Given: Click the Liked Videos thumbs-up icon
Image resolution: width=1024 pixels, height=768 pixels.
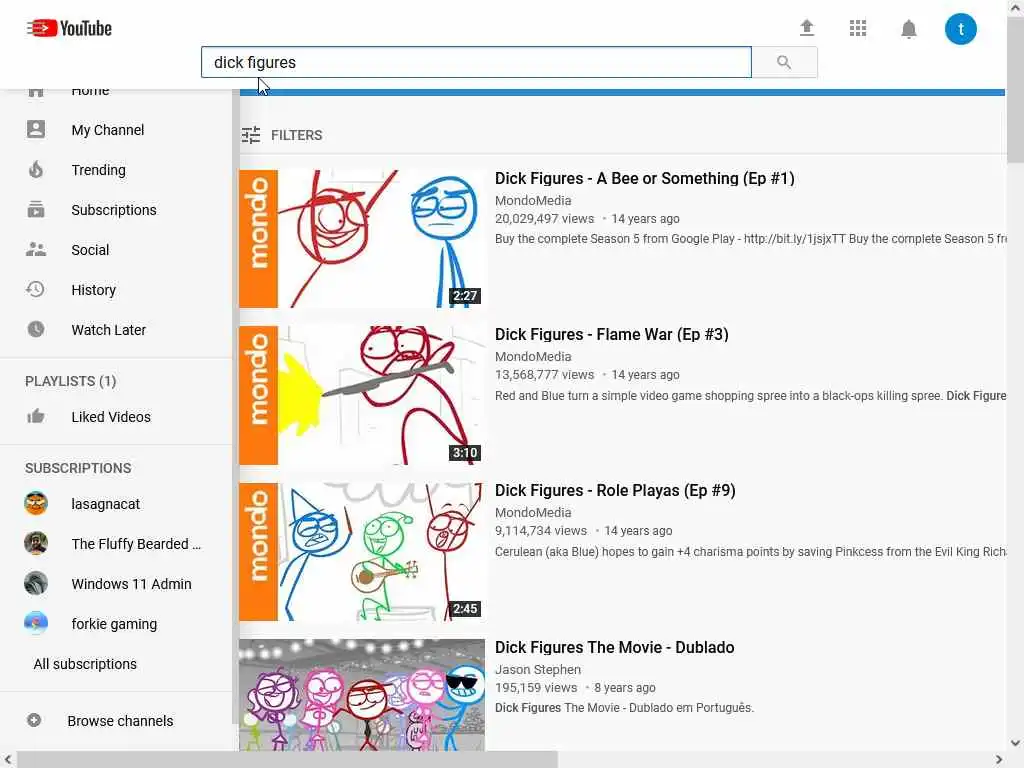Looking at the screenshot, I should [x=36, y=416].
